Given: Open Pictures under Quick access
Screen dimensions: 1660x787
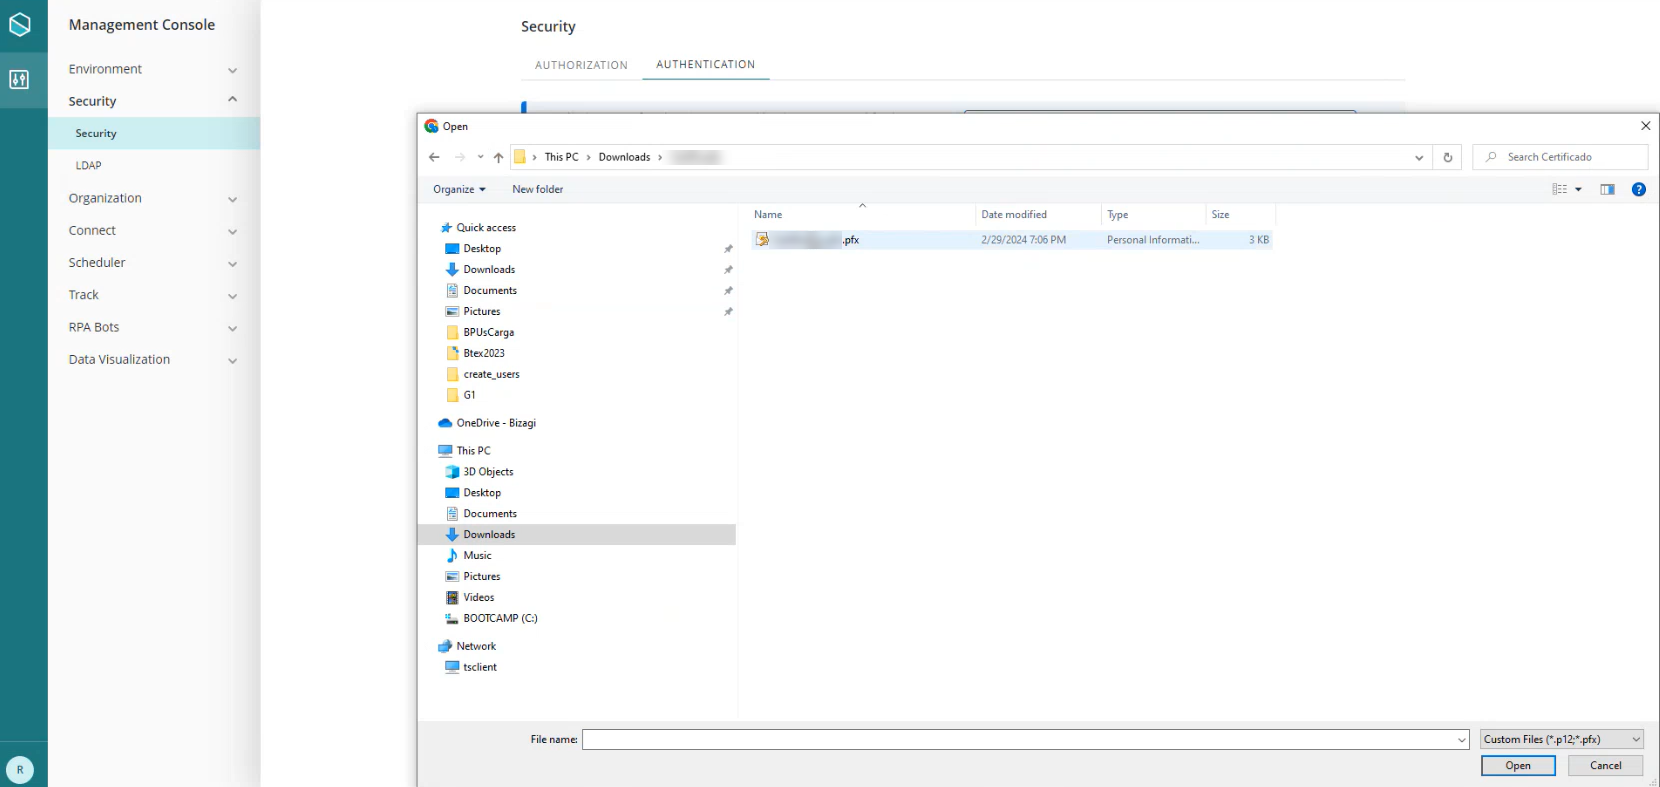Looking at the screenshot, I should 481,312.
